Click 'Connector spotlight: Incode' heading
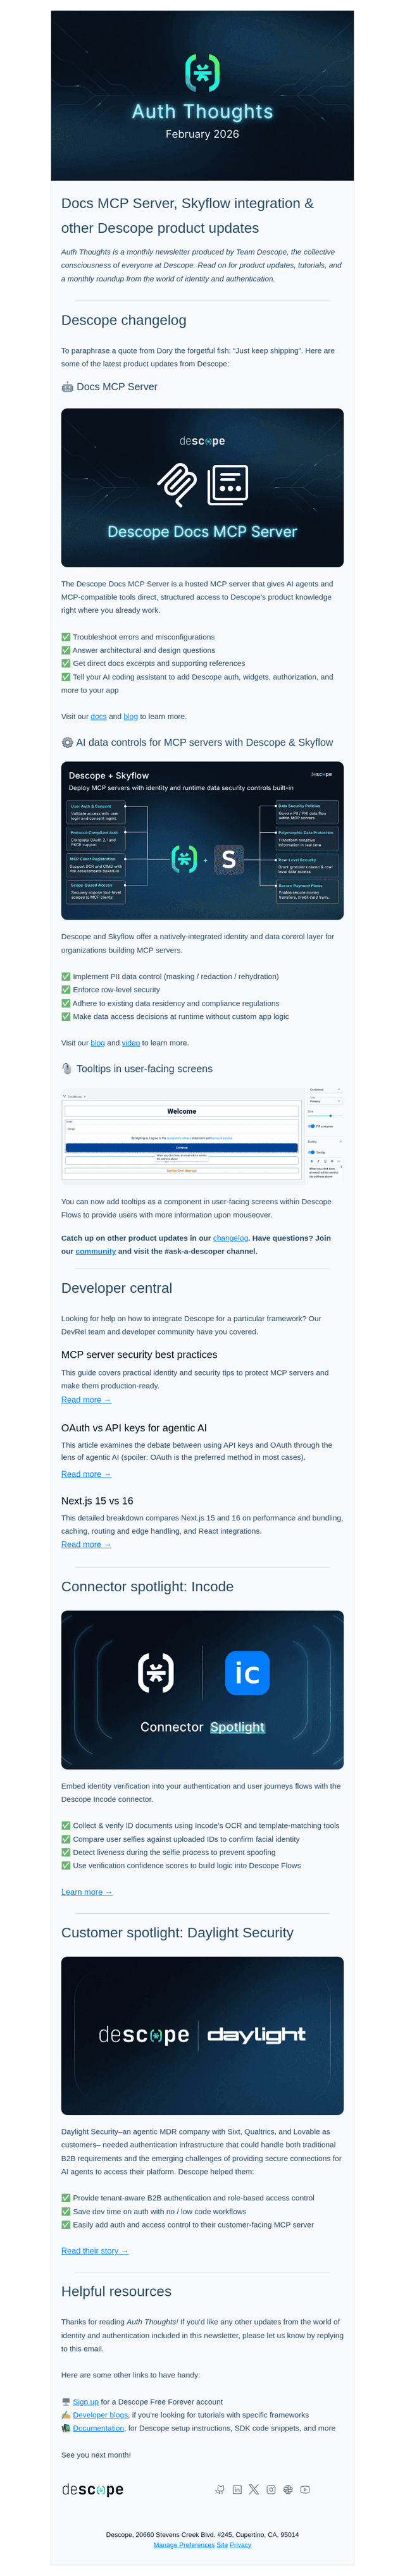This screenshot has height=2576, width=405. point(148,1586)
